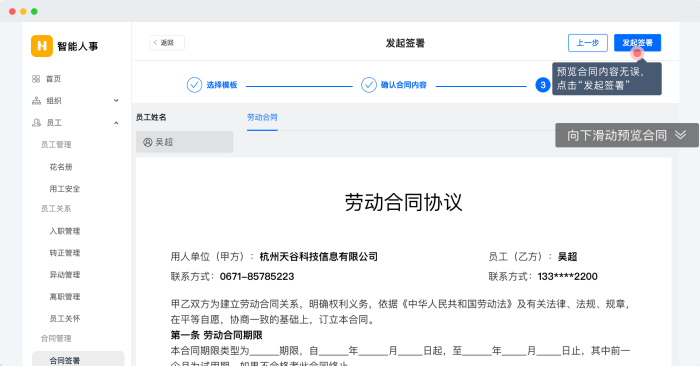The height and width of the screenshot is (366, 700).
Task: Select 合同签署 in the sidebar
Action: pos(78,359)
